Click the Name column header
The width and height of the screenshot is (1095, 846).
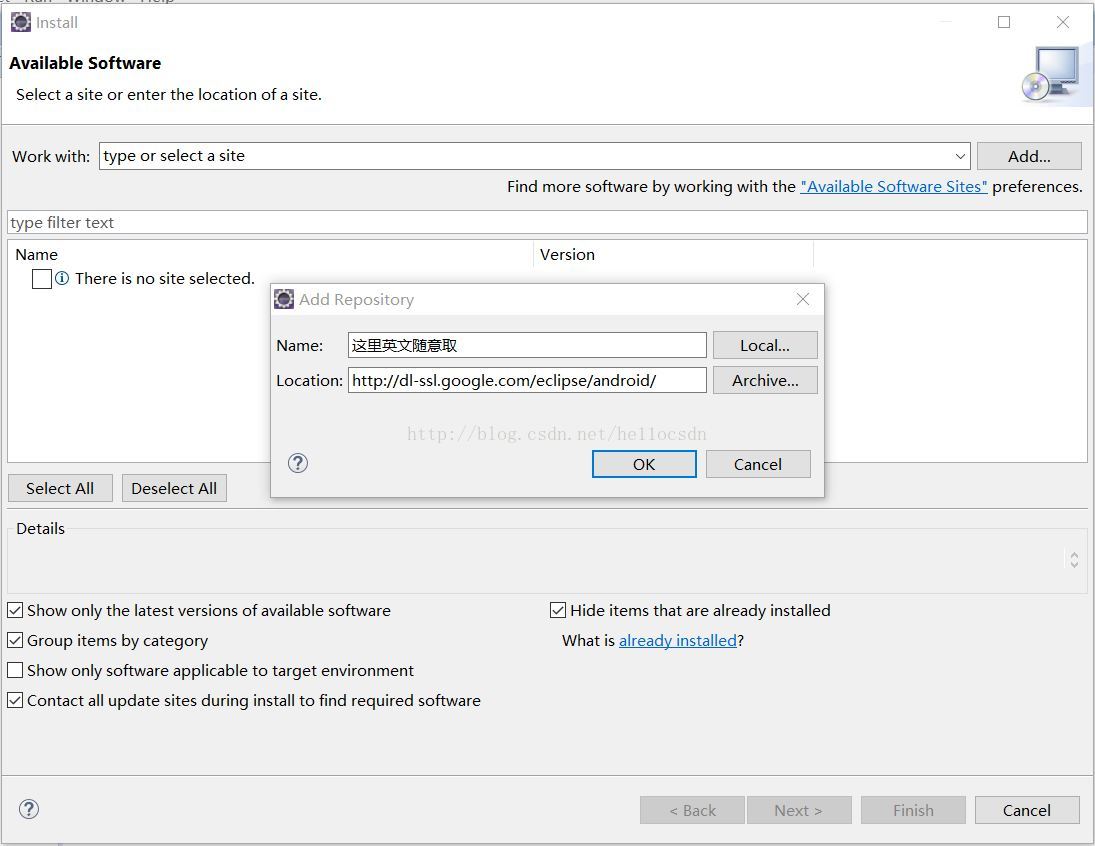click(37, 254)
